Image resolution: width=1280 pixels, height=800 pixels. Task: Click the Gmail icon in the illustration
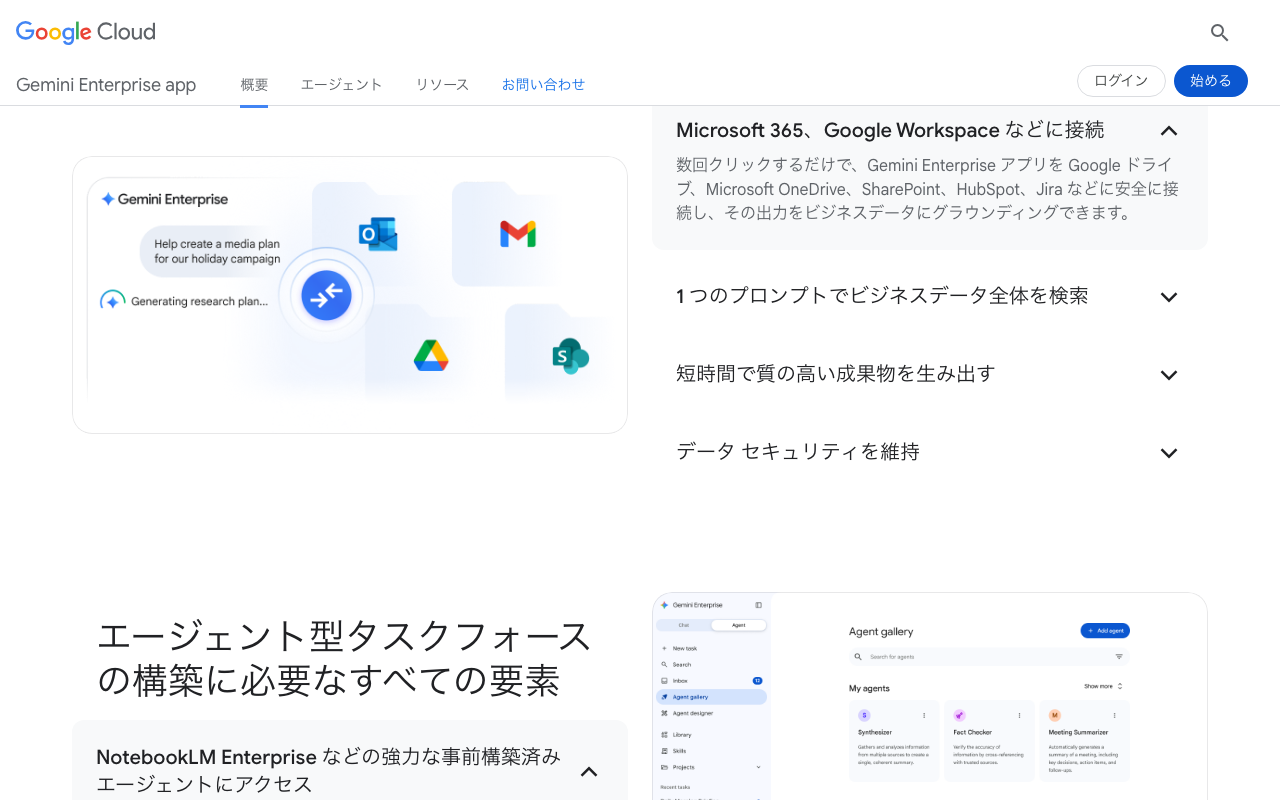[x=518, y=234]
